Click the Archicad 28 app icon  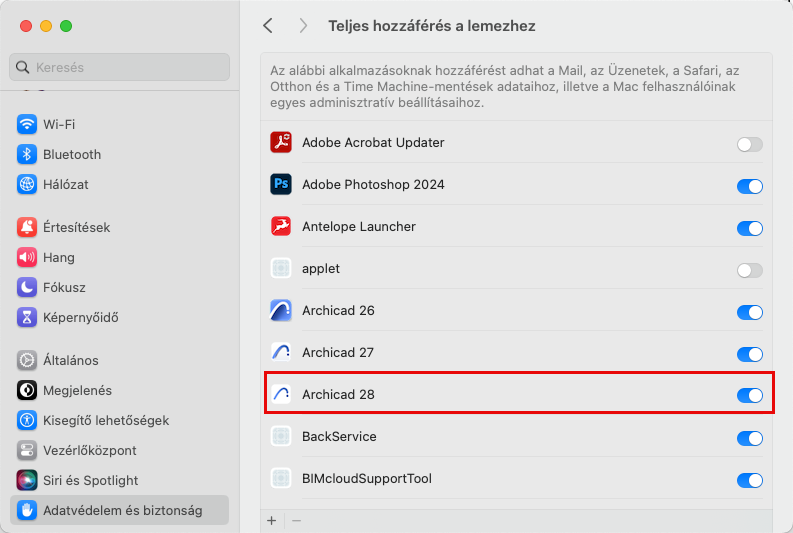(281, 394)
